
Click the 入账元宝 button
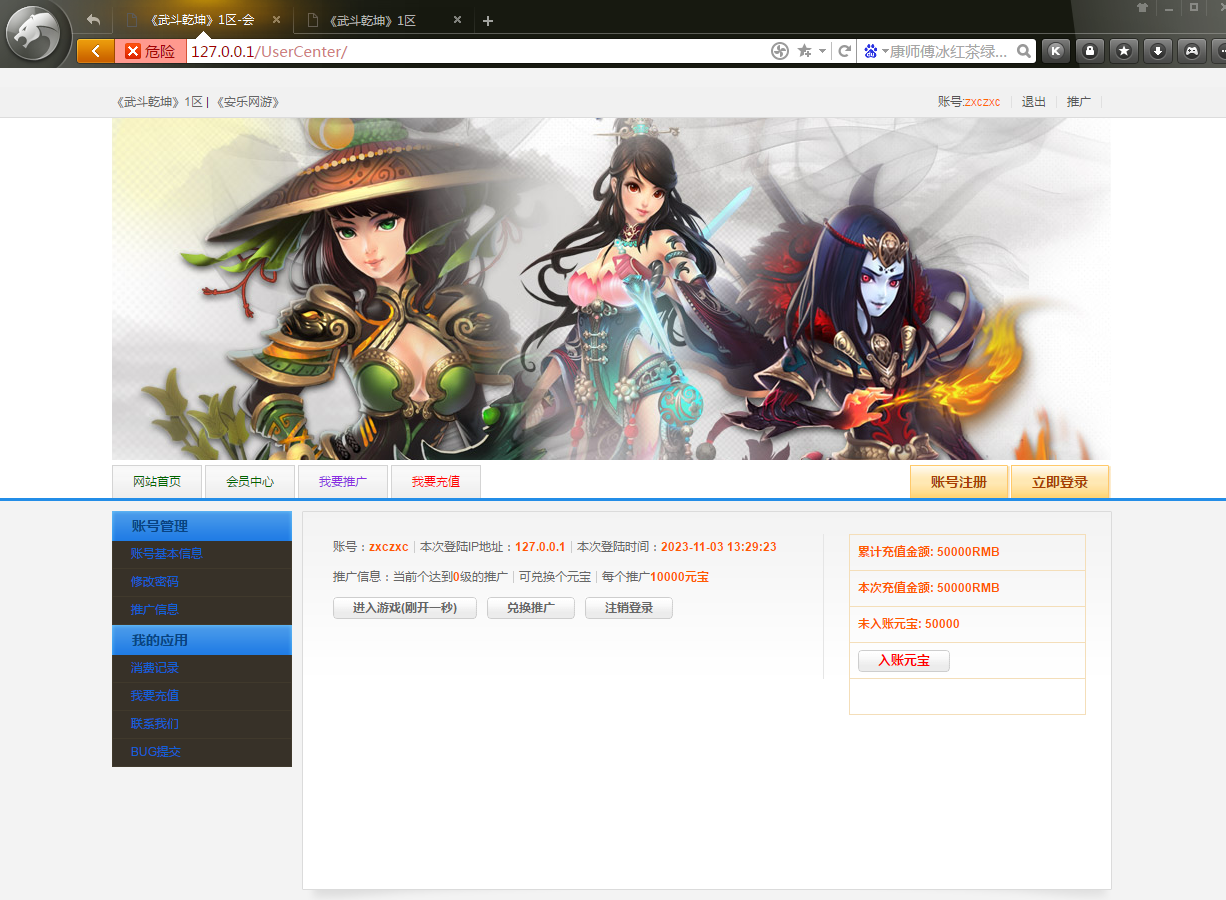(904, 661)
